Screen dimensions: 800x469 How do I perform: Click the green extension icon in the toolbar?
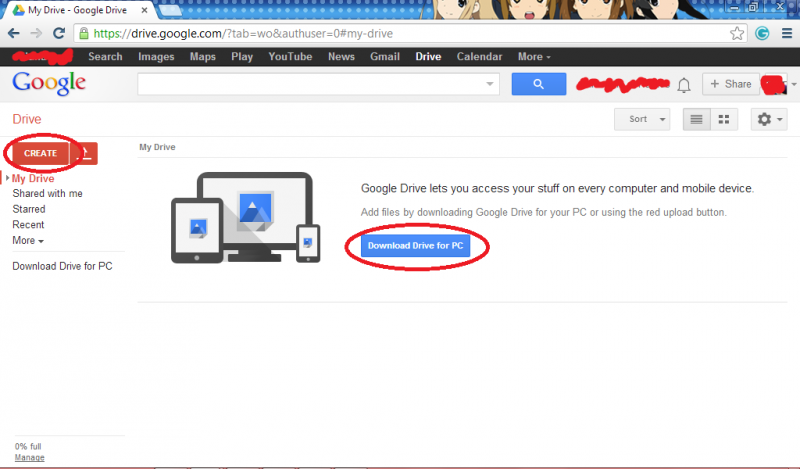pyautogui.click(x=762, y=34)
